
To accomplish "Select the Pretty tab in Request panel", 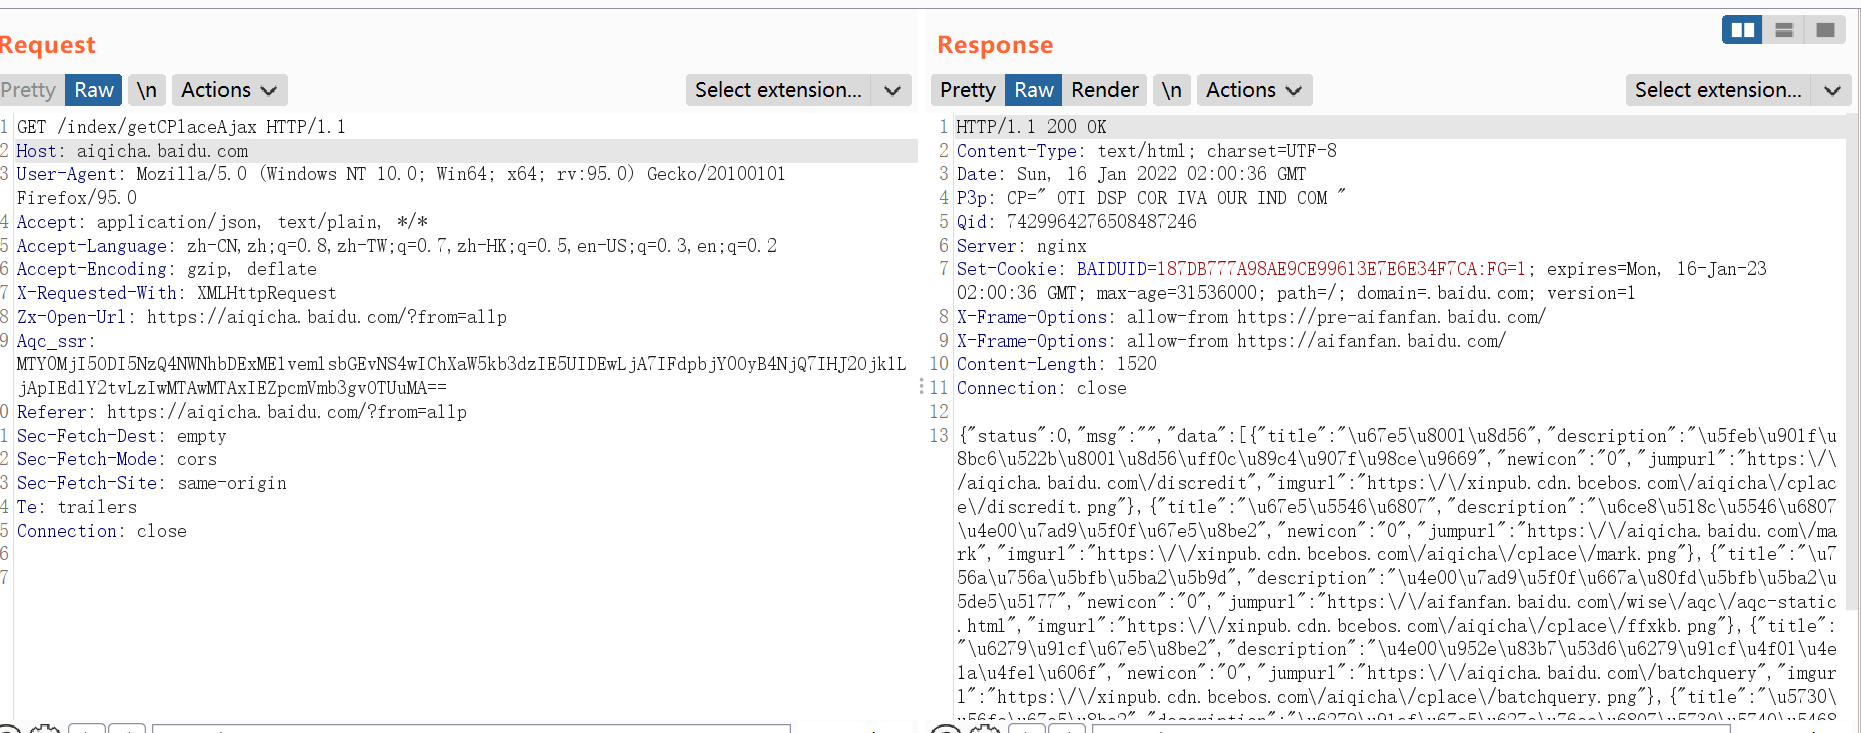I will [x=29, y=90].
